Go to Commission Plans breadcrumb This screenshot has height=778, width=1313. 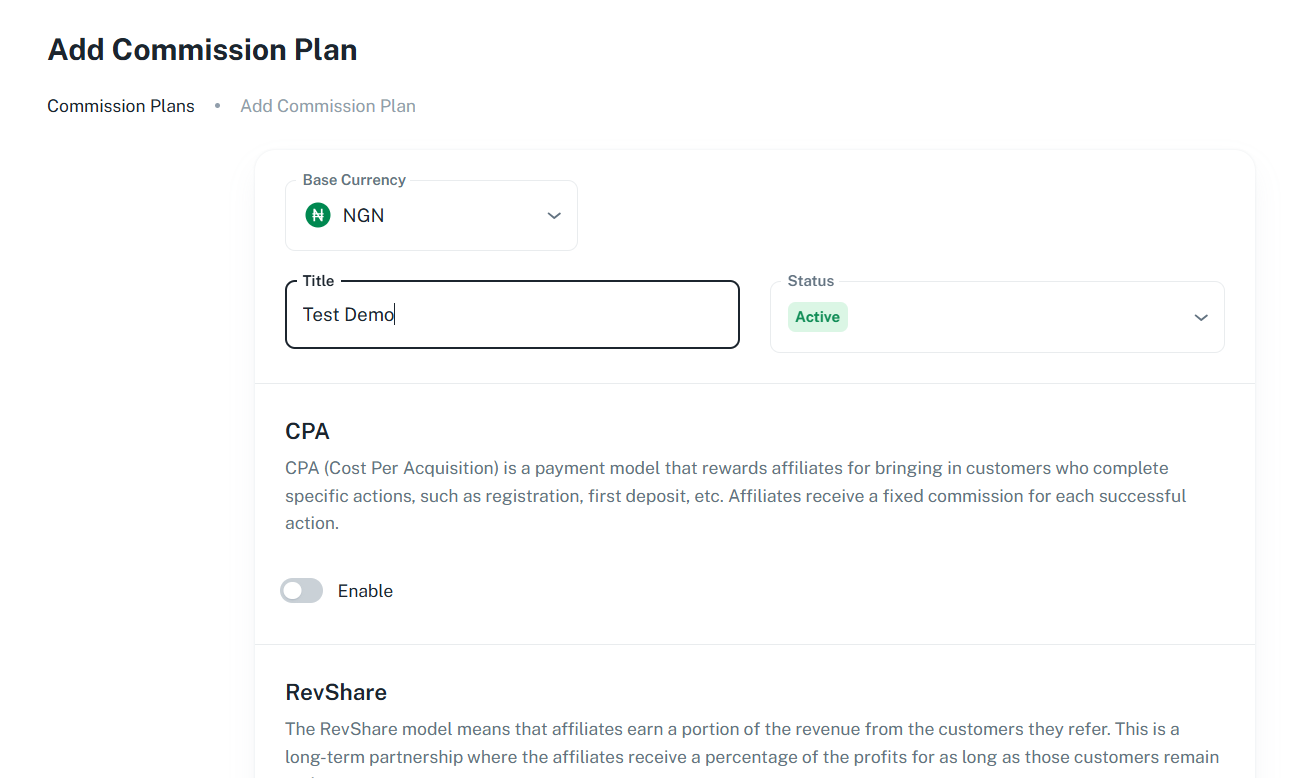[x=121, y=106]
